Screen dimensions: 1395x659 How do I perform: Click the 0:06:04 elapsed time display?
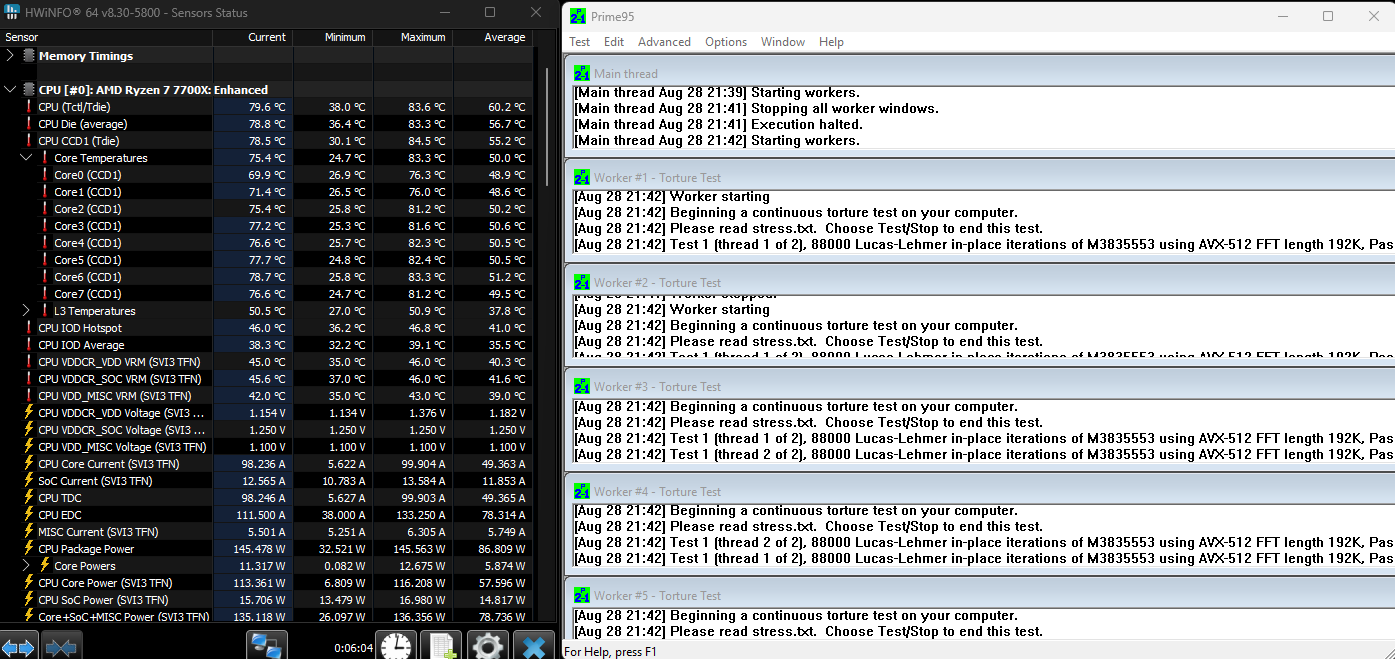click(354, 647)
